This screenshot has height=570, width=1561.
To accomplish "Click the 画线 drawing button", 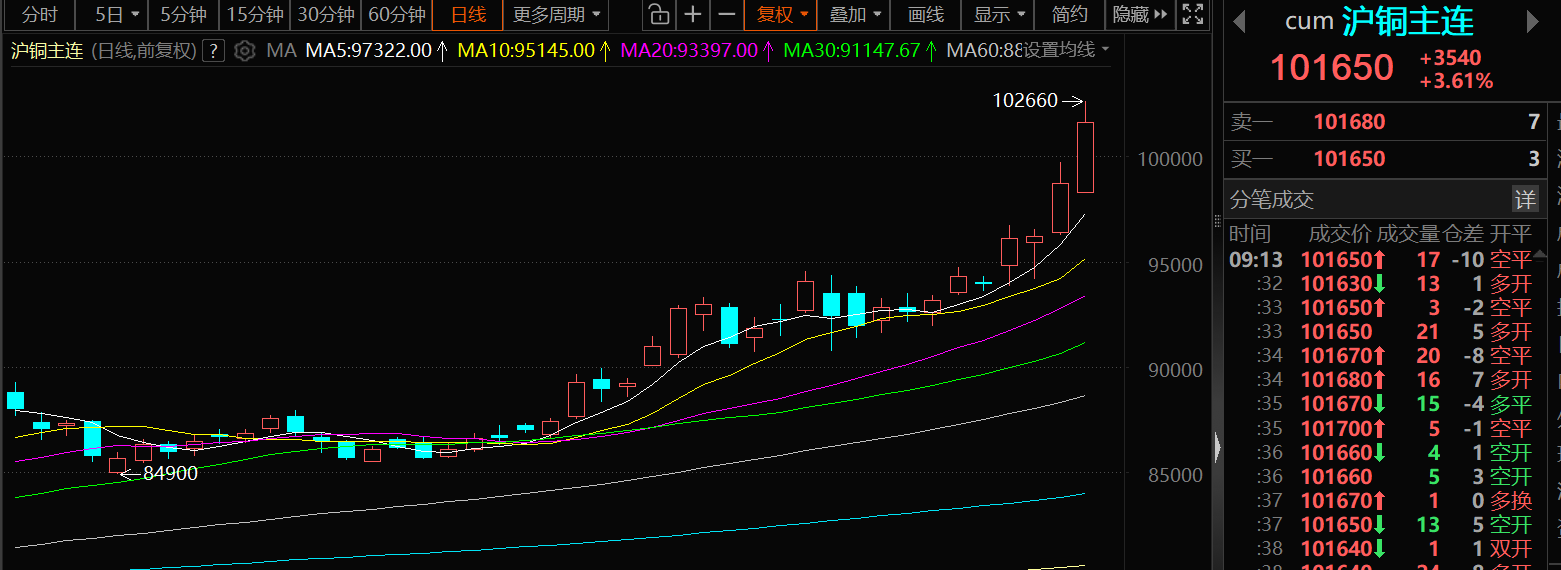I will pos(925,15).
